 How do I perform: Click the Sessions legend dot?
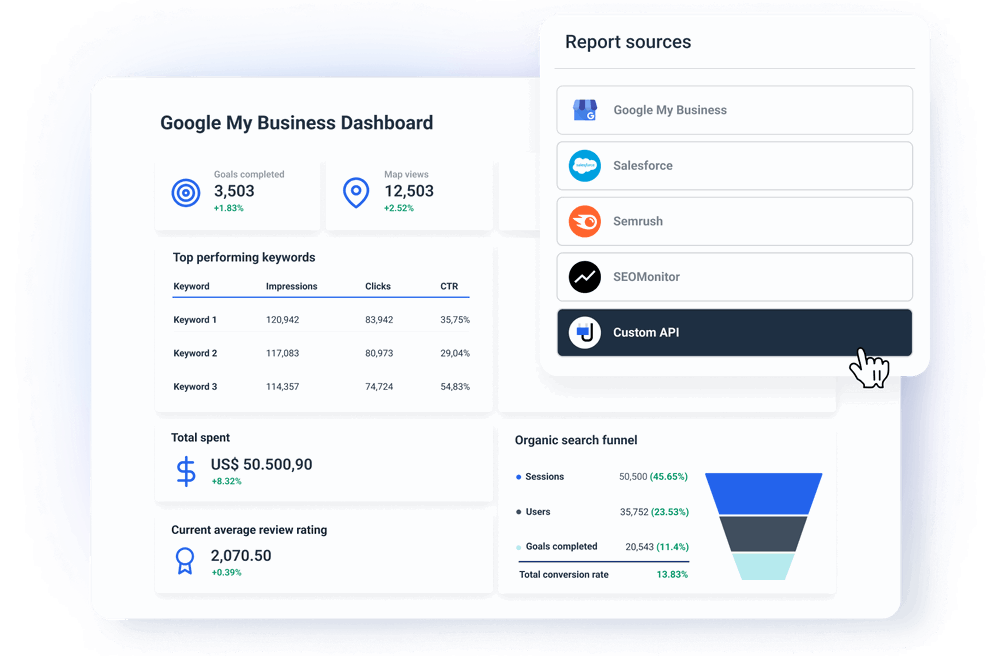[521, 477]
